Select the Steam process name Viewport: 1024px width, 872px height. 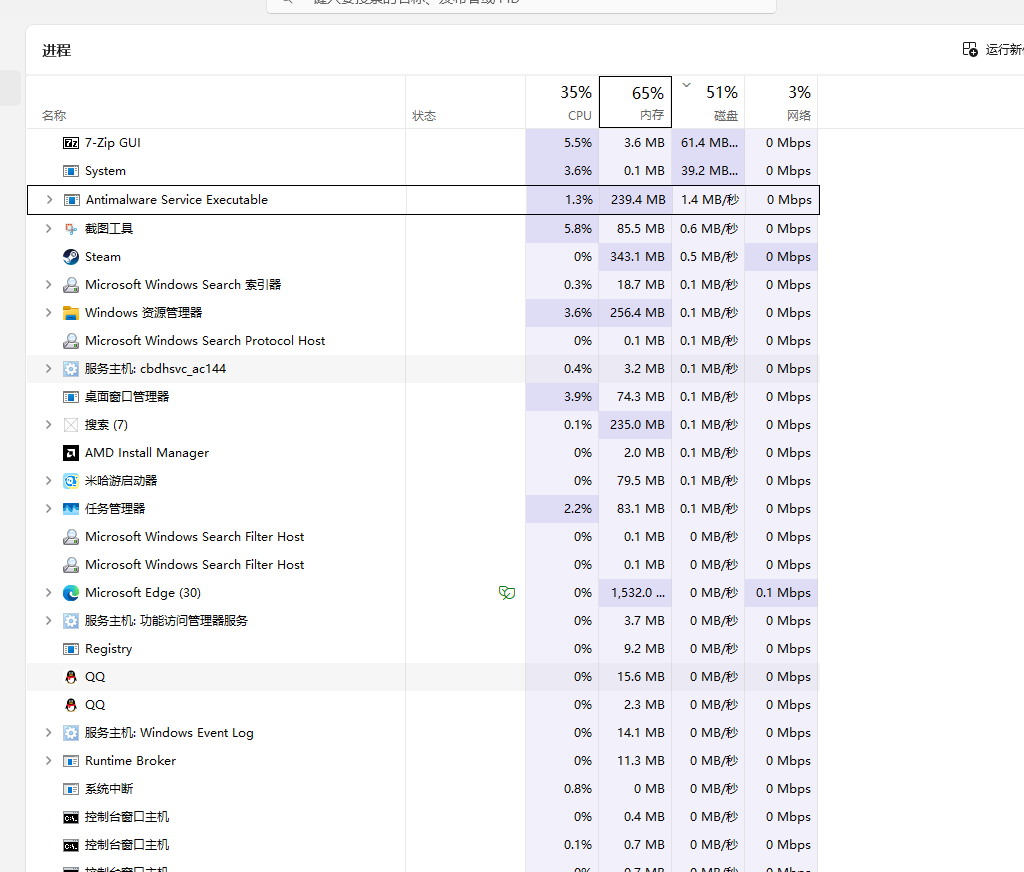pyautogui.click(x=103, y=257)
